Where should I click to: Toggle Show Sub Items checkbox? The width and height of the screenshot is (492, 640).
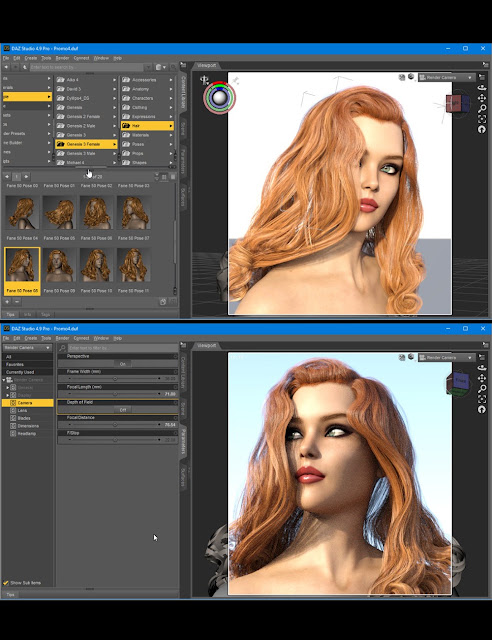pyautogui.click(x=6, y=582)
